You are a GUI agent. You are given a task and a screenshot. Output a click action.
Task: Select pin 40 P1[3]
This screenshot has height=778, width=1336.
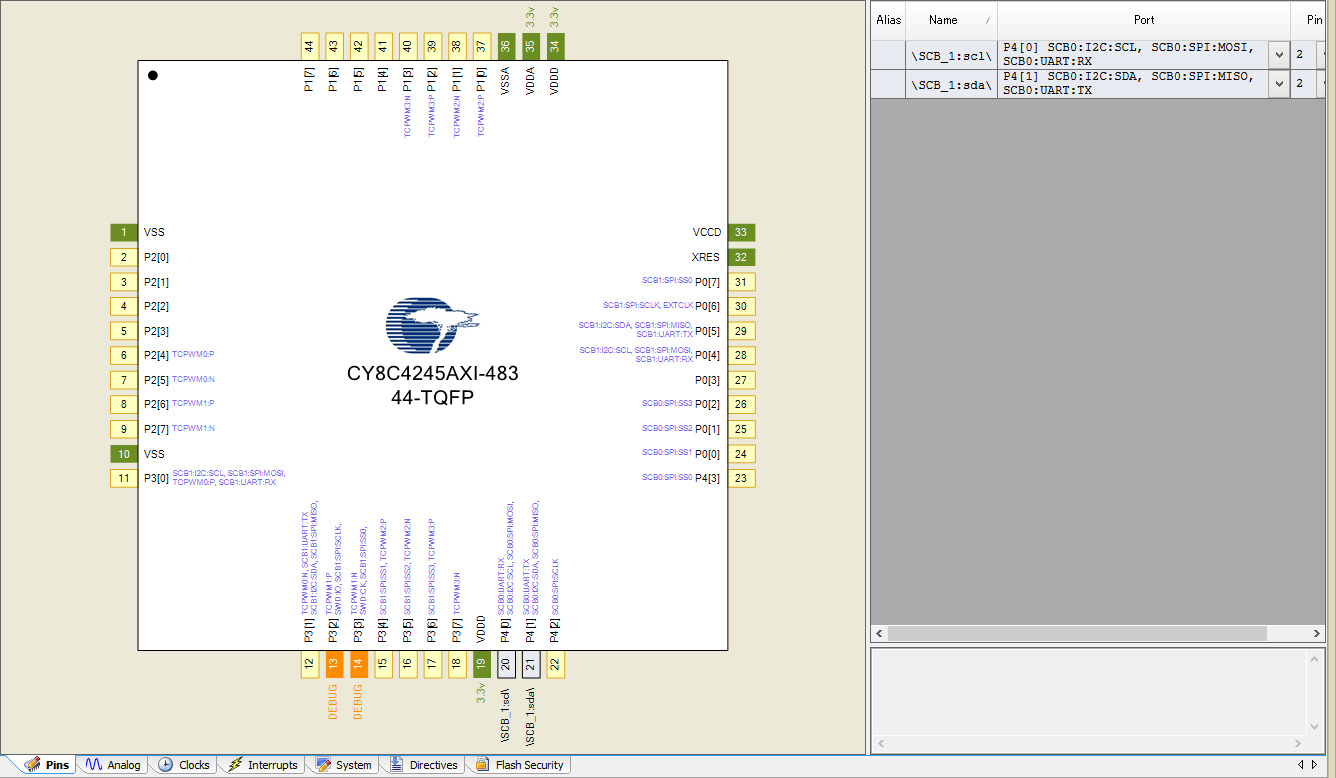click(408, 46)
